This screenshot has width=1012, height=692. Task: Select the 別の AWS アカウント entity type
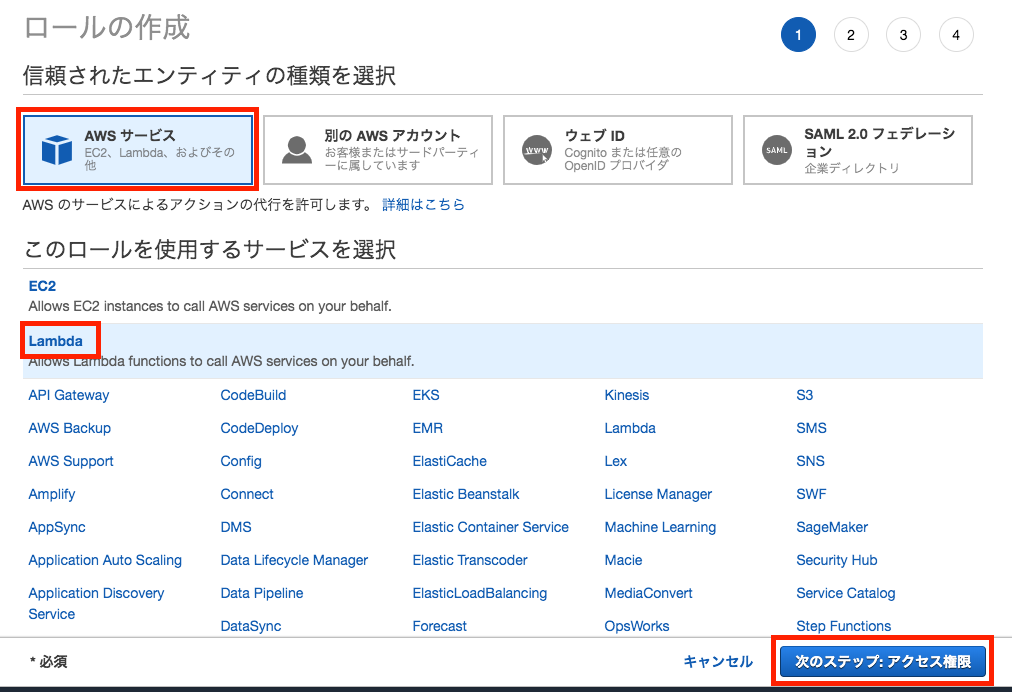[377, 150]
